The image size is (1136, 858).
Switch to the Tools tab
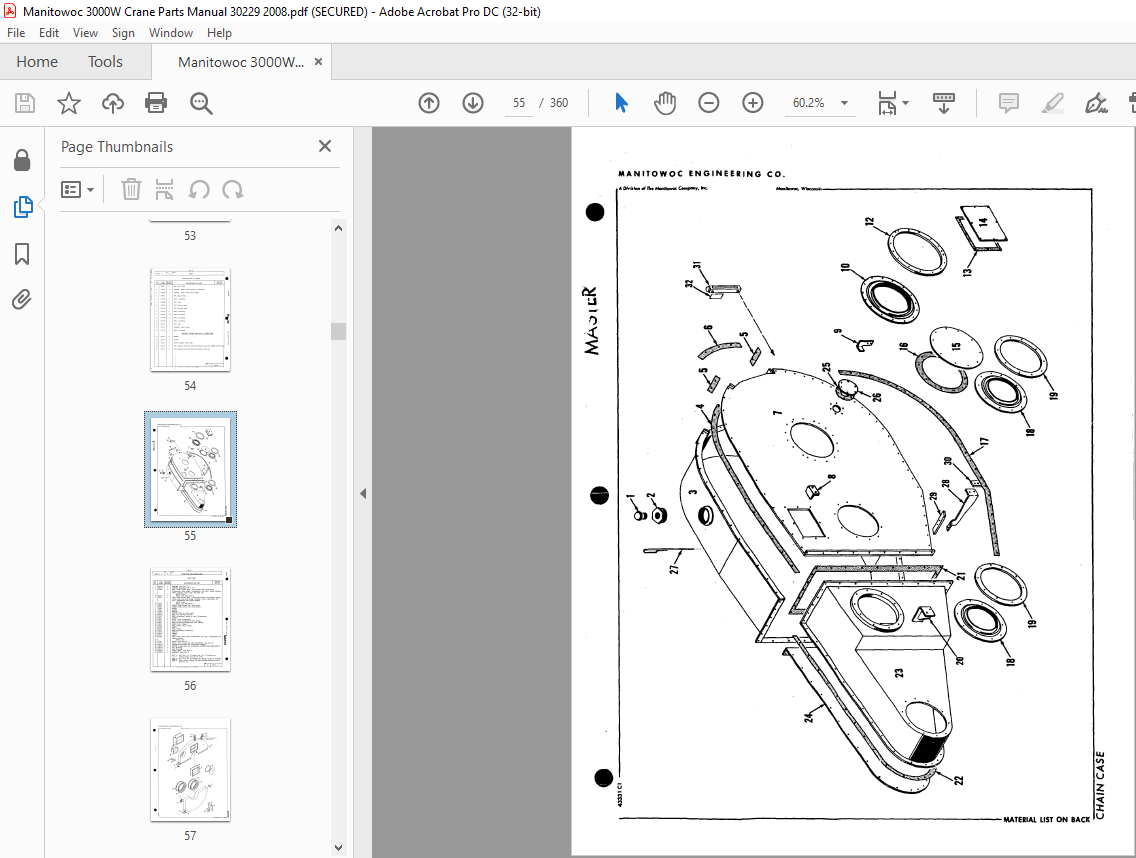click(105, 62)
